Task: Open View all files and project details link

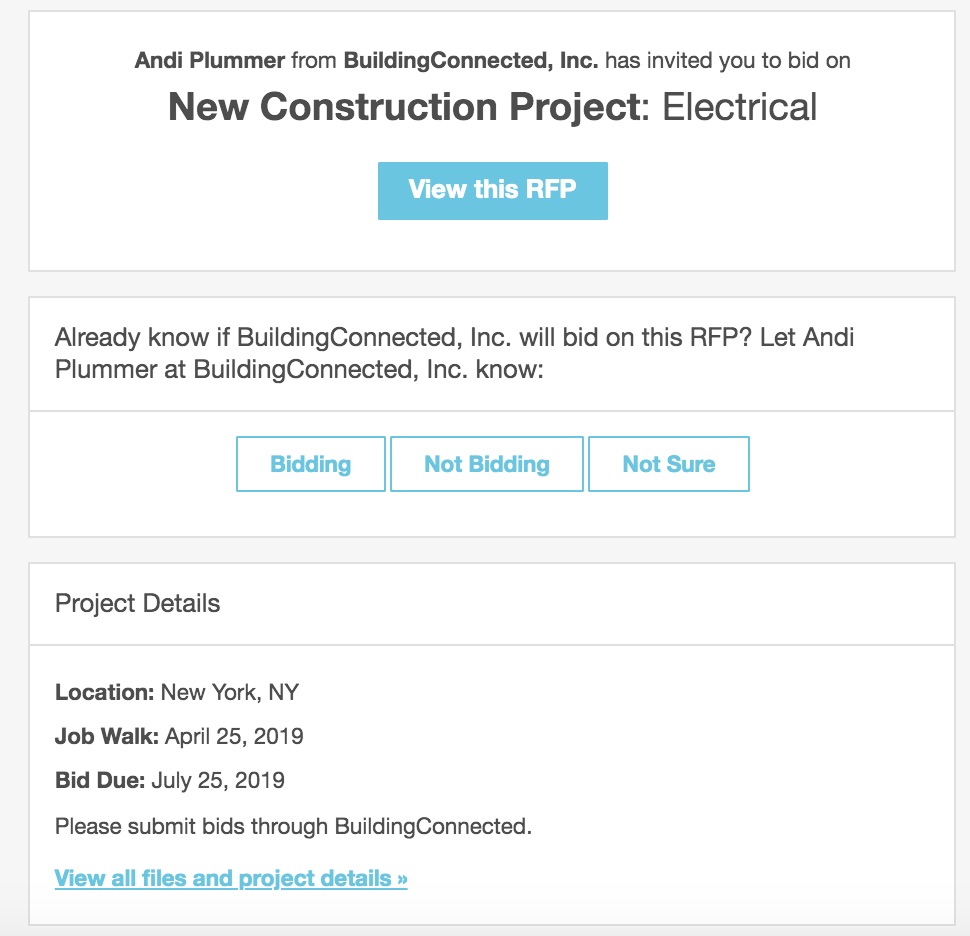Action: 231,879
